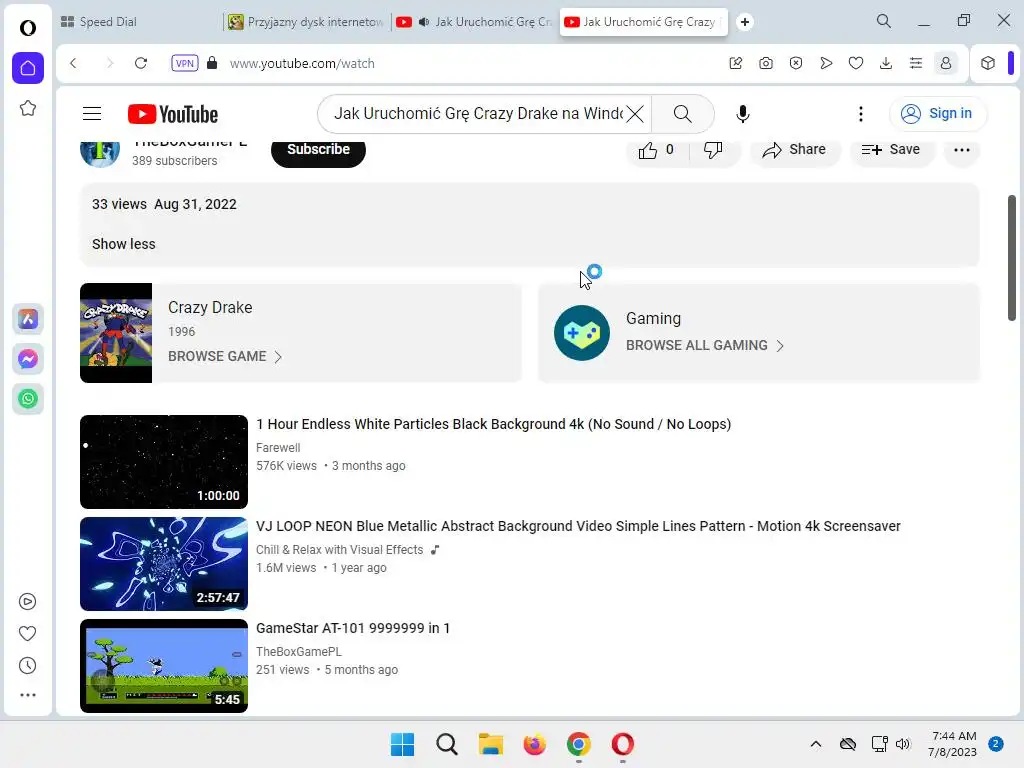Select the active Jak Uruchomić Grę Crazy tab
Image resolution: width=1024 pixels, height=768 pixels.
pyautogui.click(x=643, y=22)
